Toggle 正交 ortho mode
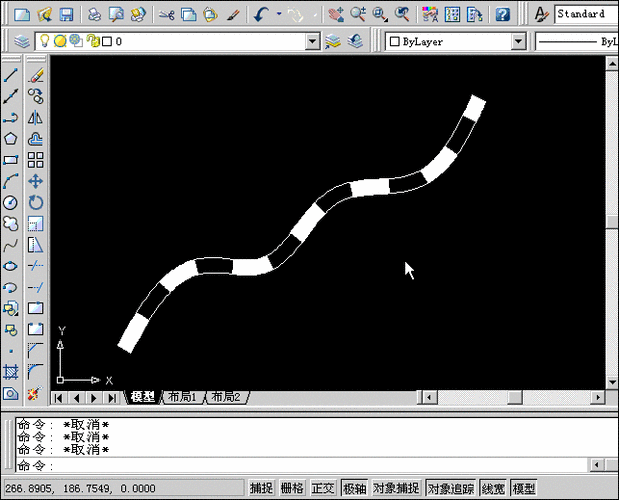This screenshot has width=619, height=500. coord(323,488)
